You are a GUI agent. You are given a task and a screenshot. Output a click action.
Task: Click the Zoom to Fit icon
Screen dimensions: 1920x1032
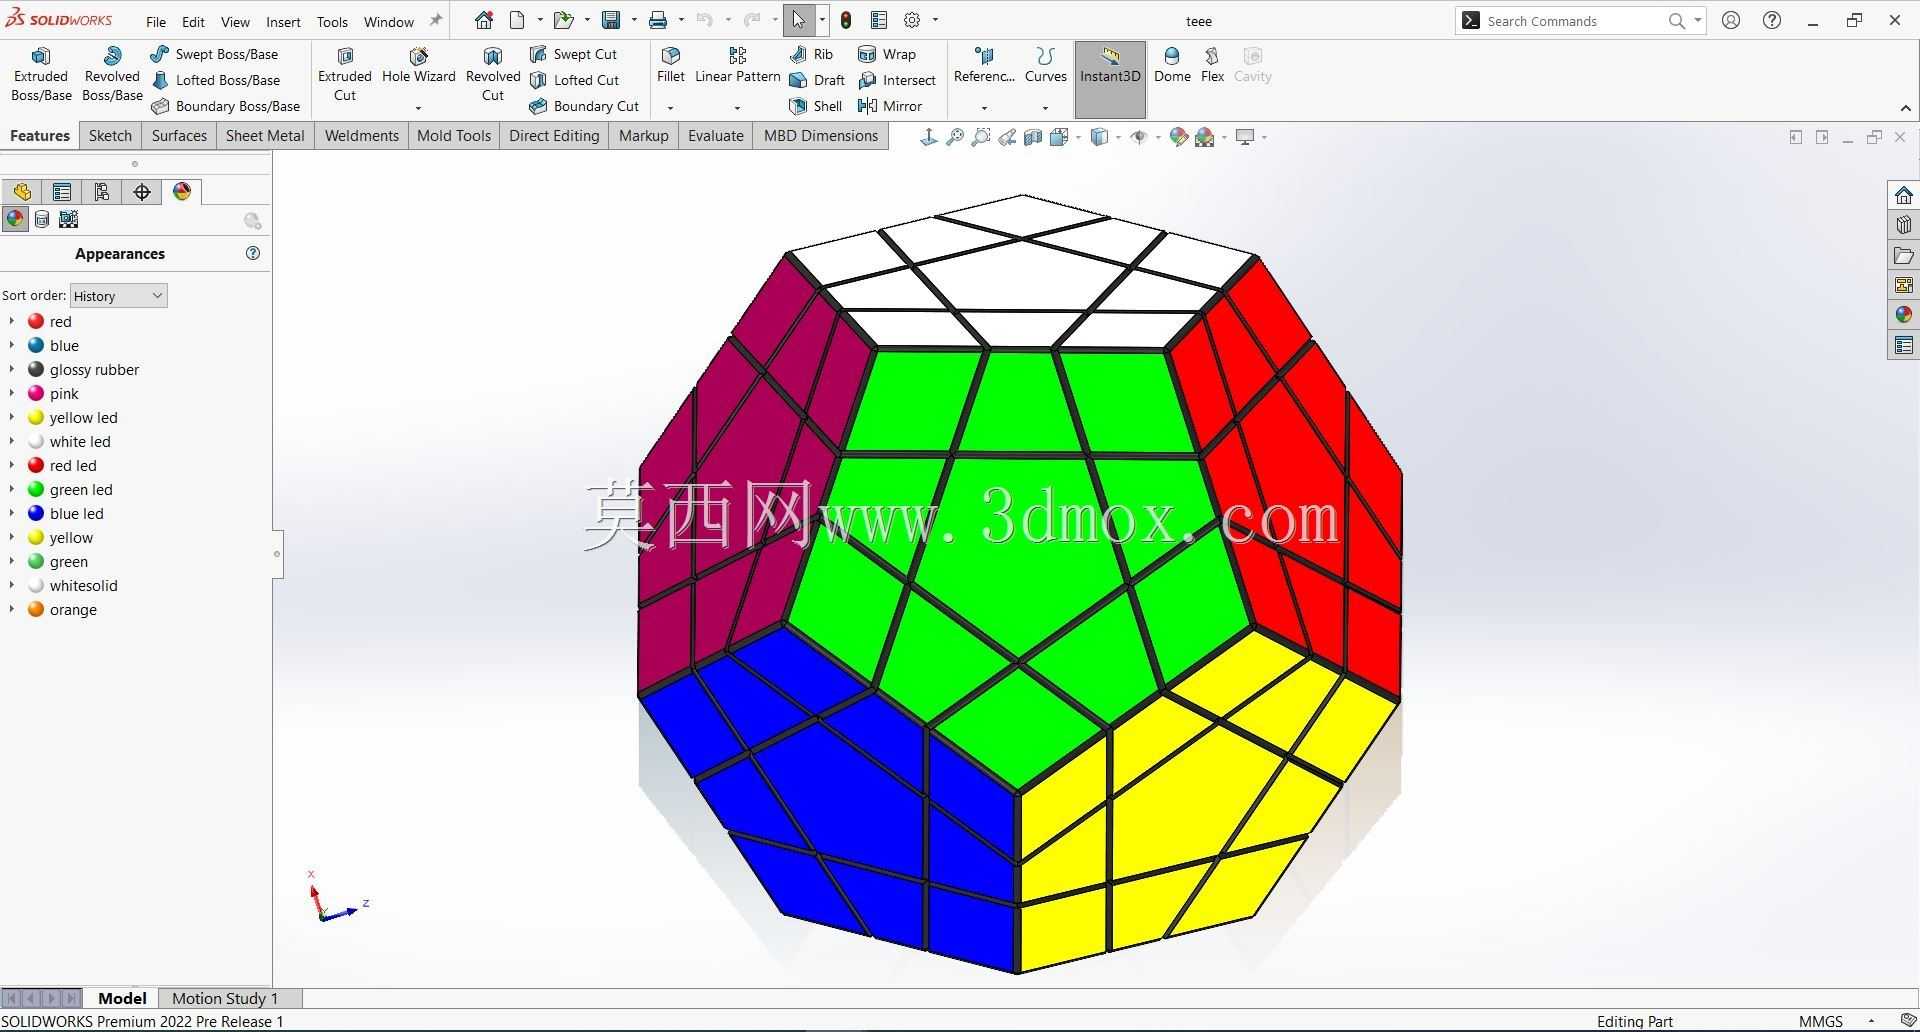coord(955,137)
